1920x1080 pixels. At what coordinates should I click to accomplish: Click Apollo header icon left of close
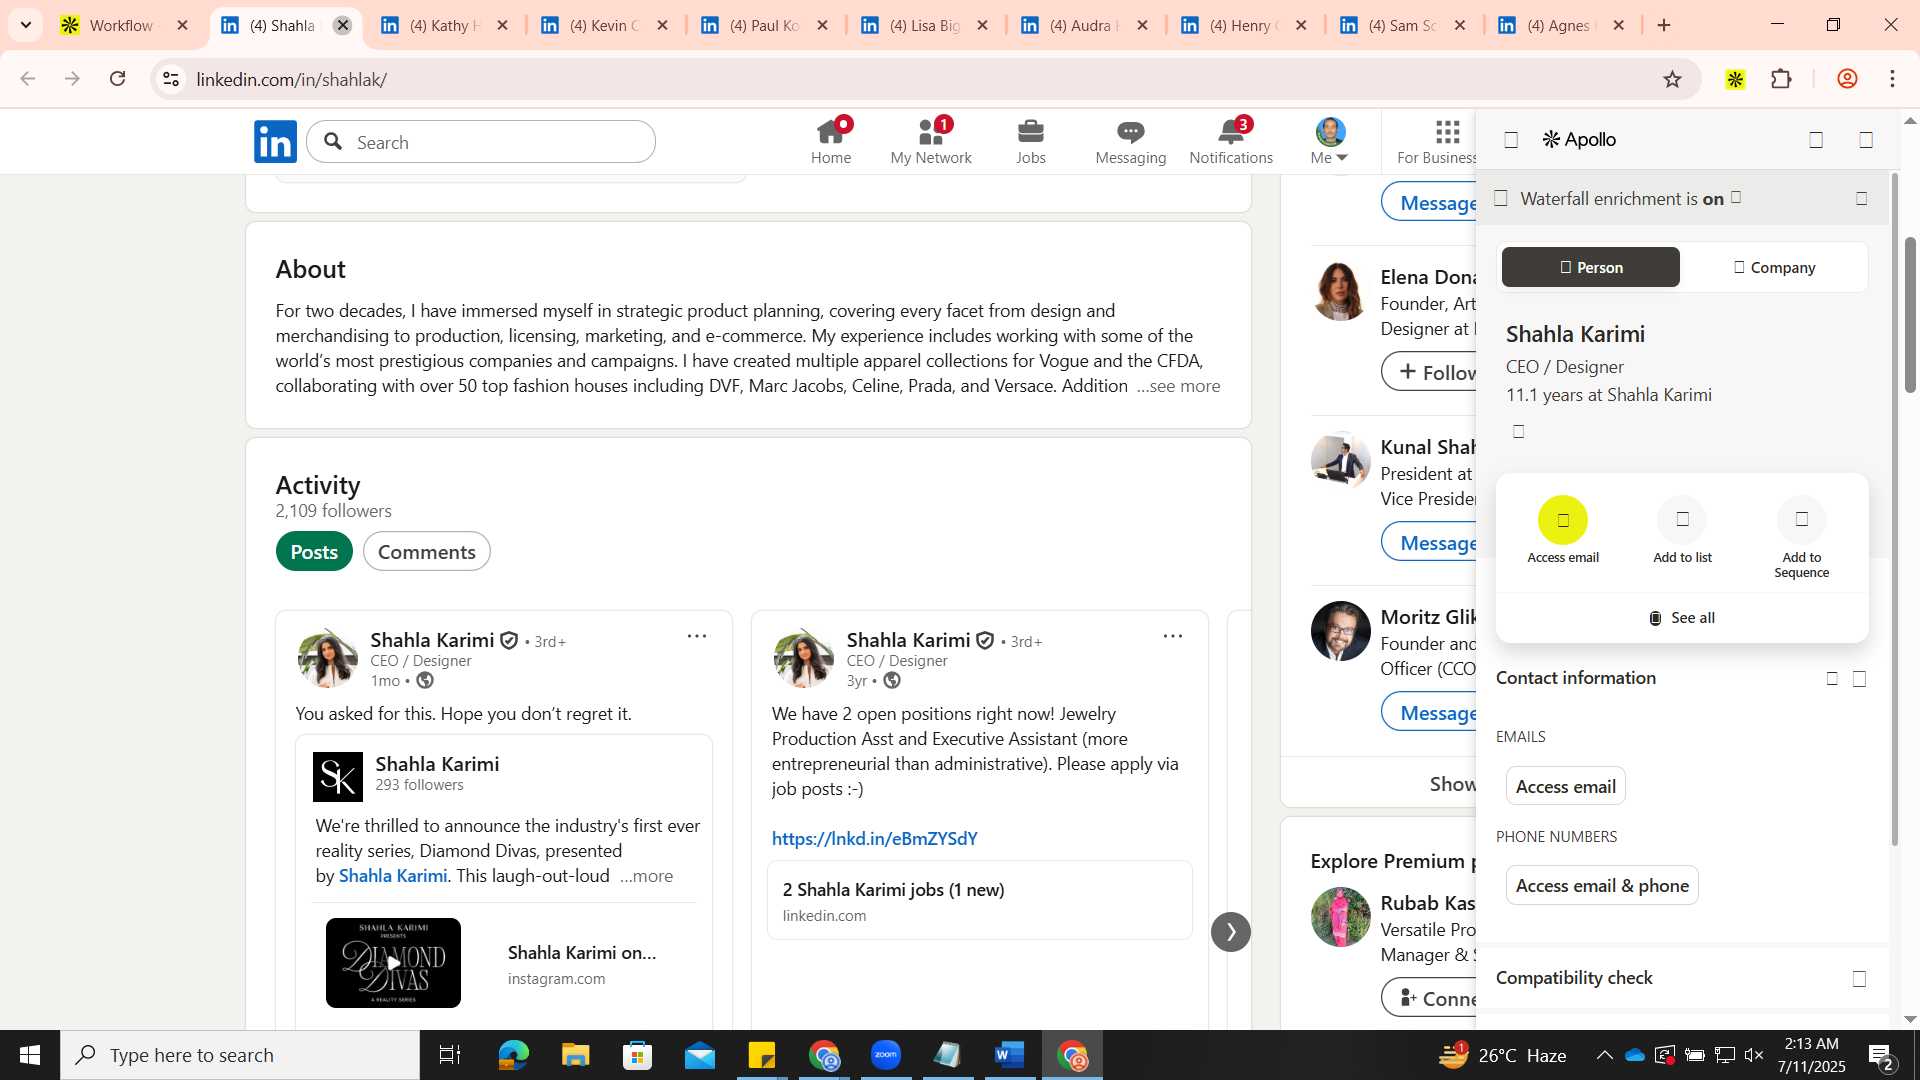1816,140
